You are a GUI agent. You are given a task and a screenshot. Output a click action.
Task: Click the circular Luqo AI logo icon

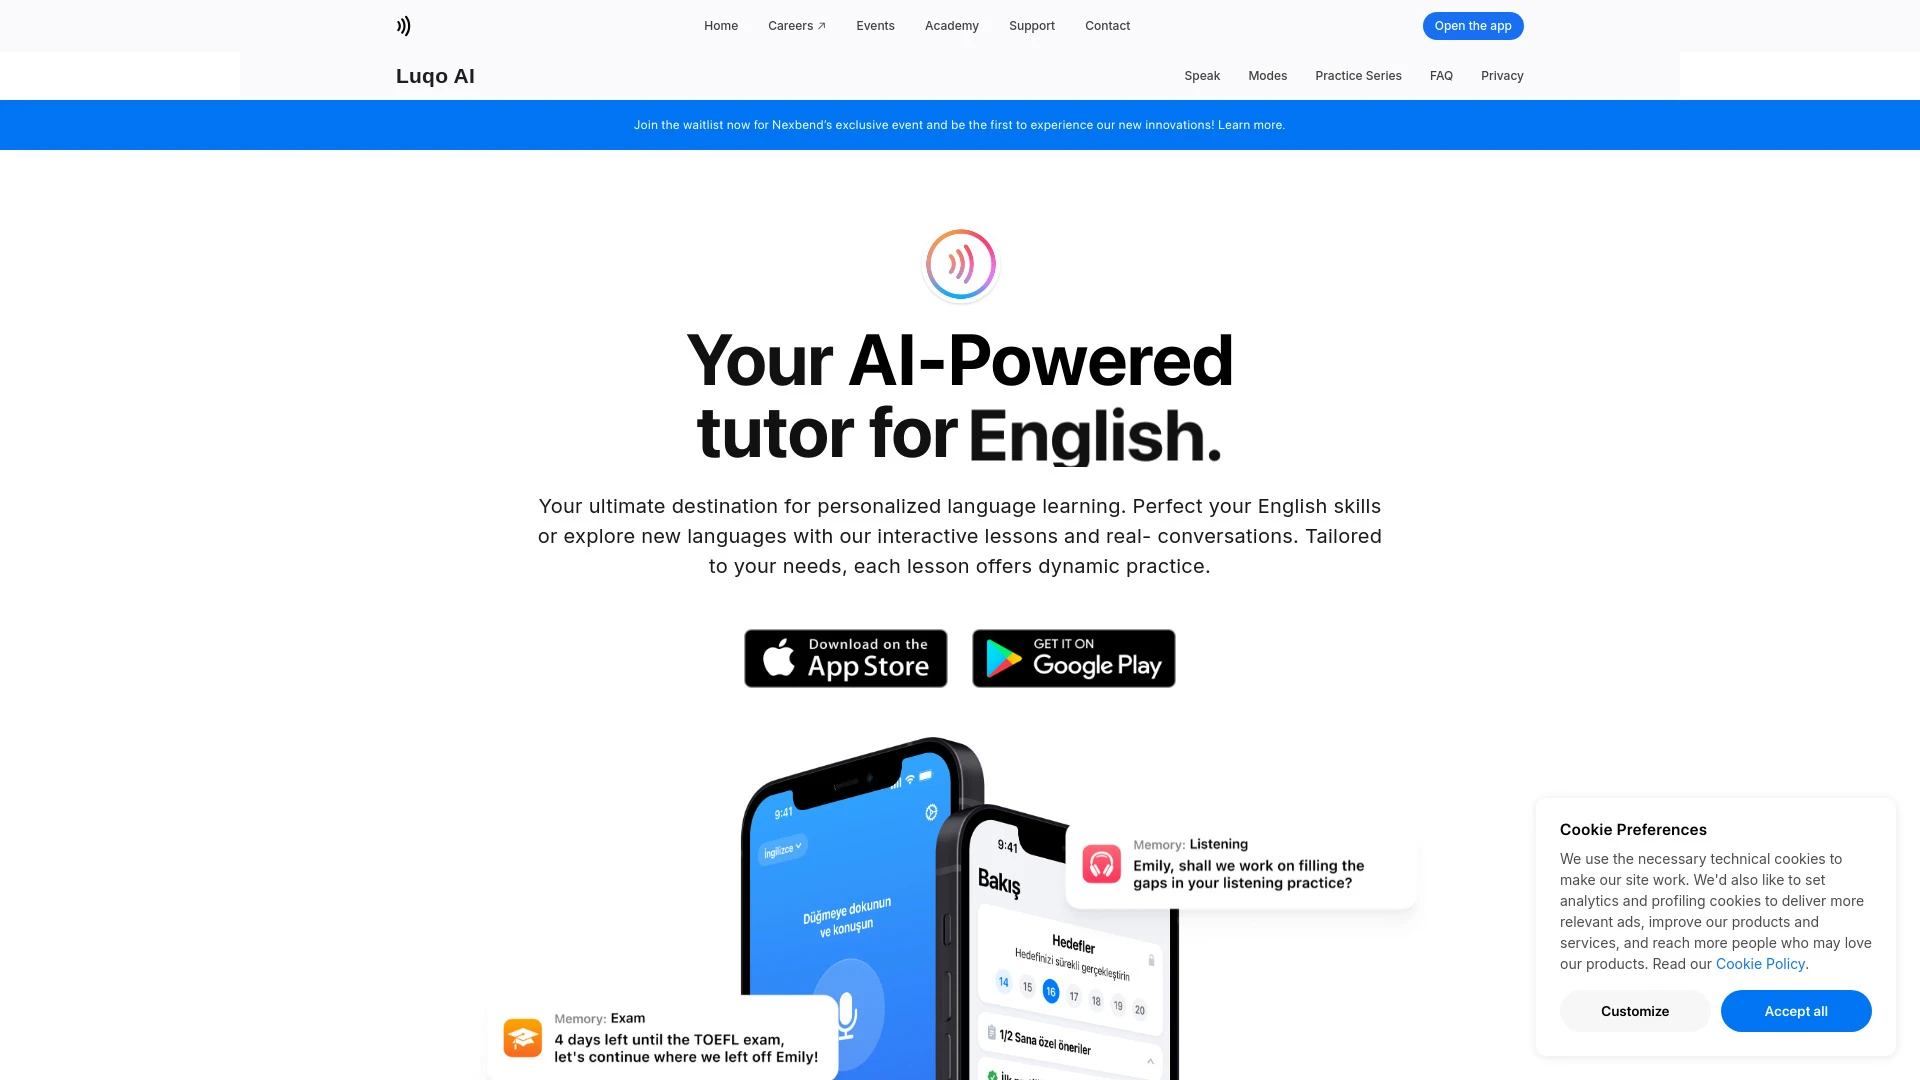960,264
